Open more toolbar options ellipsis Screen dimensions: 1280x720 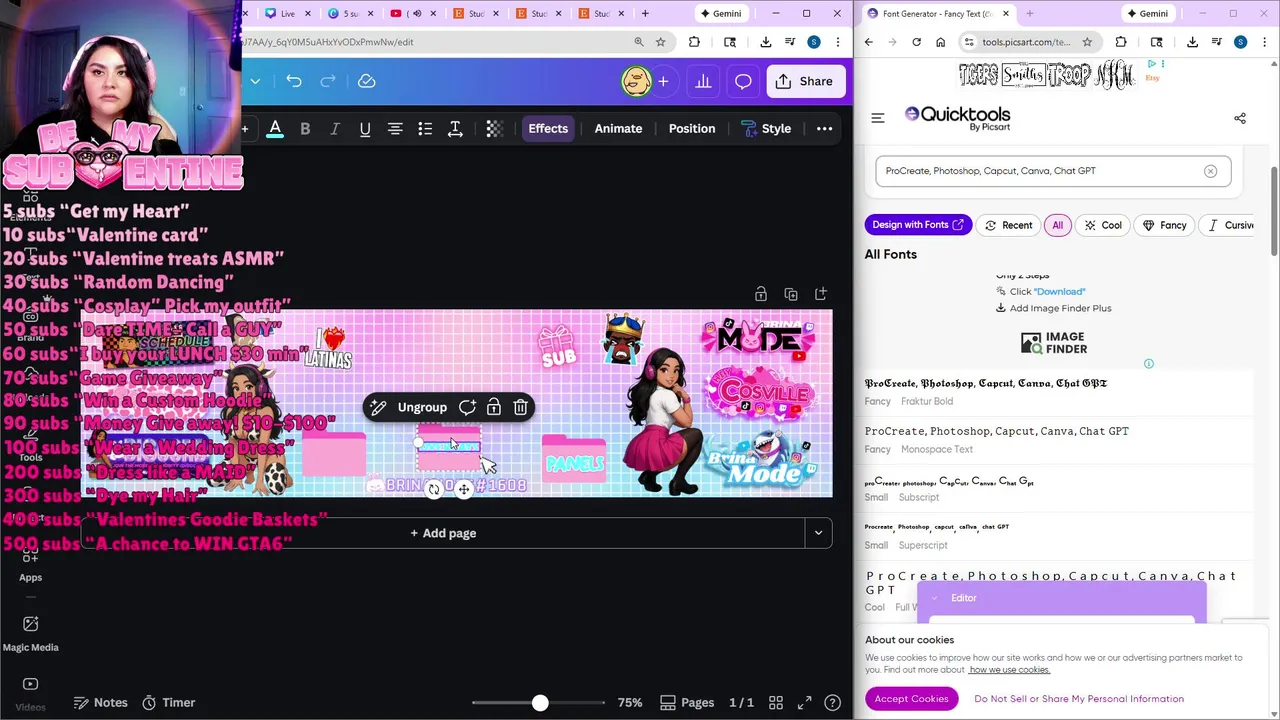point(824,128)
